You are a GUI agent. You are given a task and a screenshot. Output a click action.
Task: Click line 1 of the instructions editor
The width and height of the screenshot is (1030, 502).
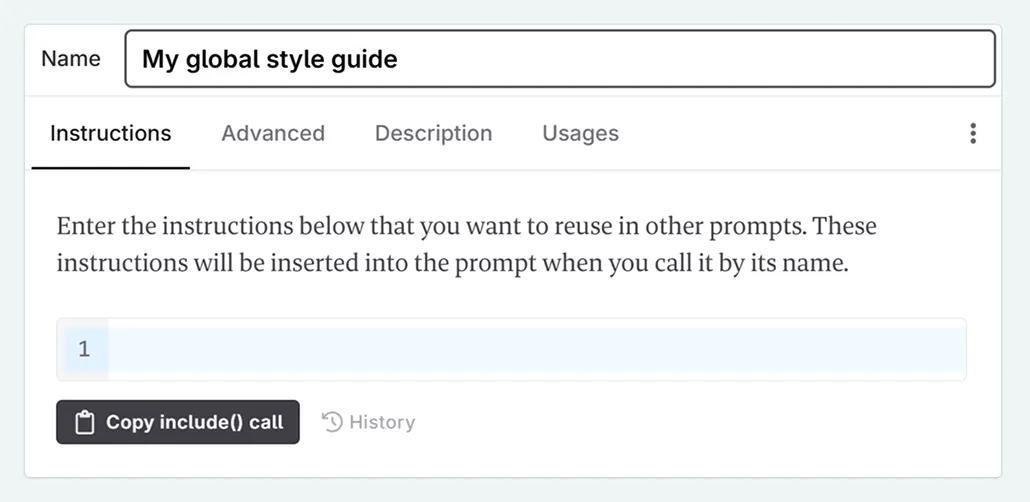pos(500,350)
